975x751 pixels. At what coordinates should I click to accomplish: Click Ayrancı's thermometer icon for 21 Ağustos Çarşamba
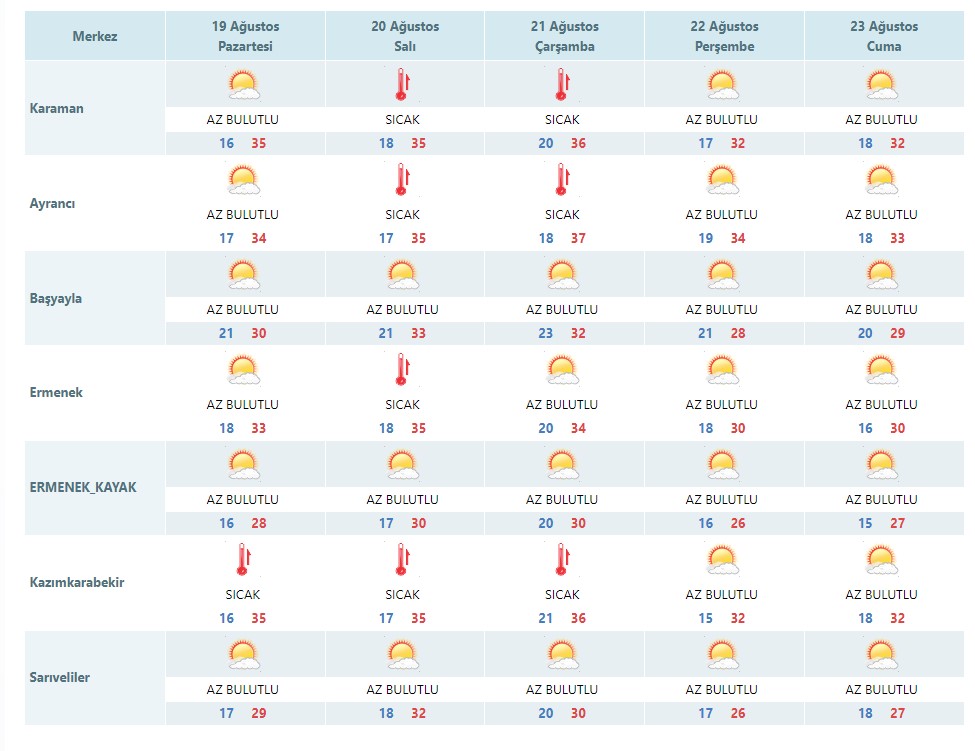[x=563, y=180]
